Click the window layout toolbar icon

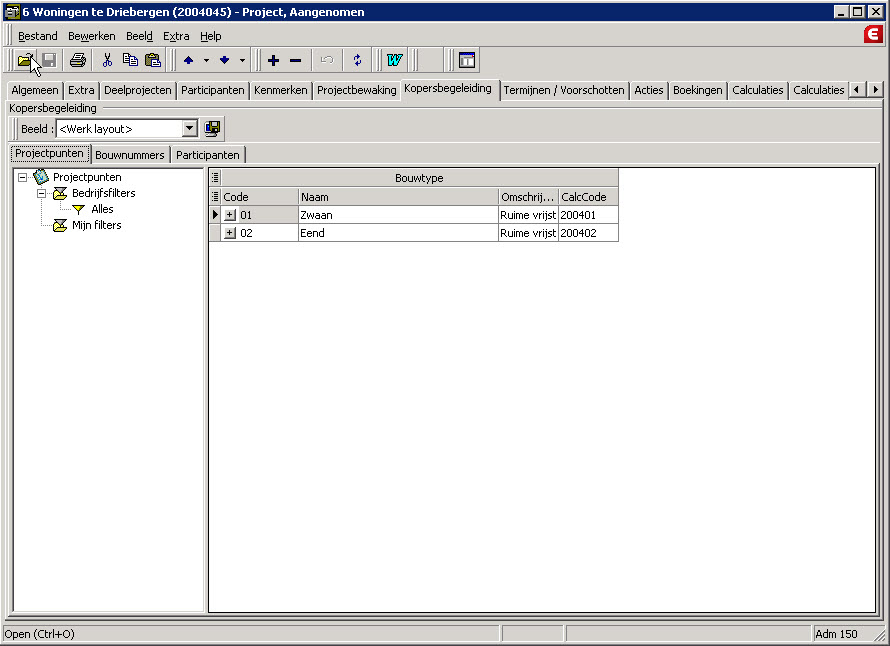pyautogui.click(x=467, y=60)
